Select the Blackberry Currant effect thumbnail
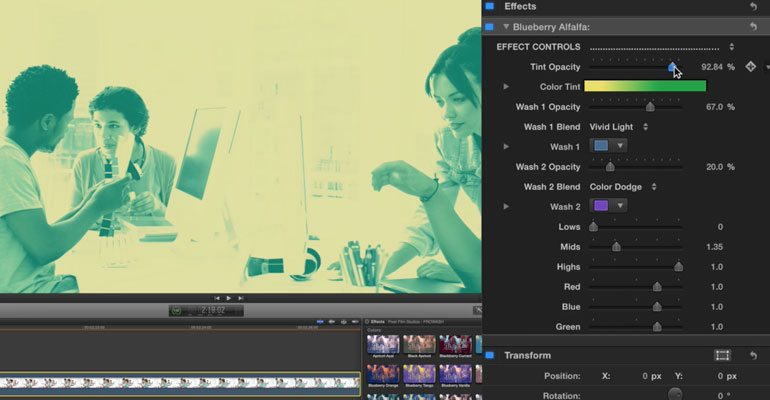This screenshot has height=400, width=770. pyautogui.click(x=455, y=344)
